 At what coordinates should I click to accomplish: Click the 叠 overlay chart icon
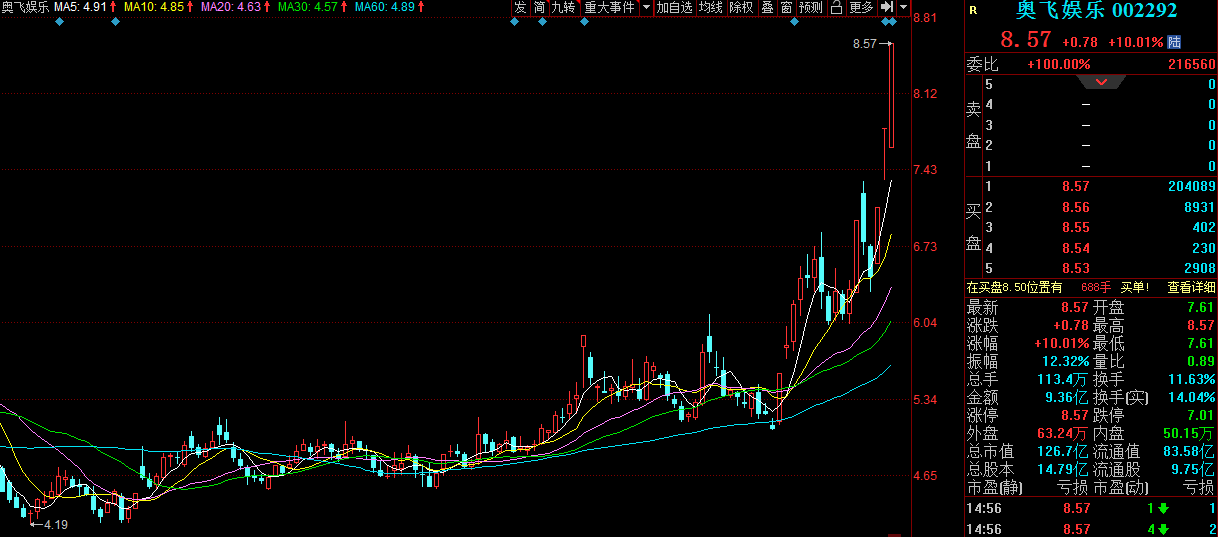767,8
